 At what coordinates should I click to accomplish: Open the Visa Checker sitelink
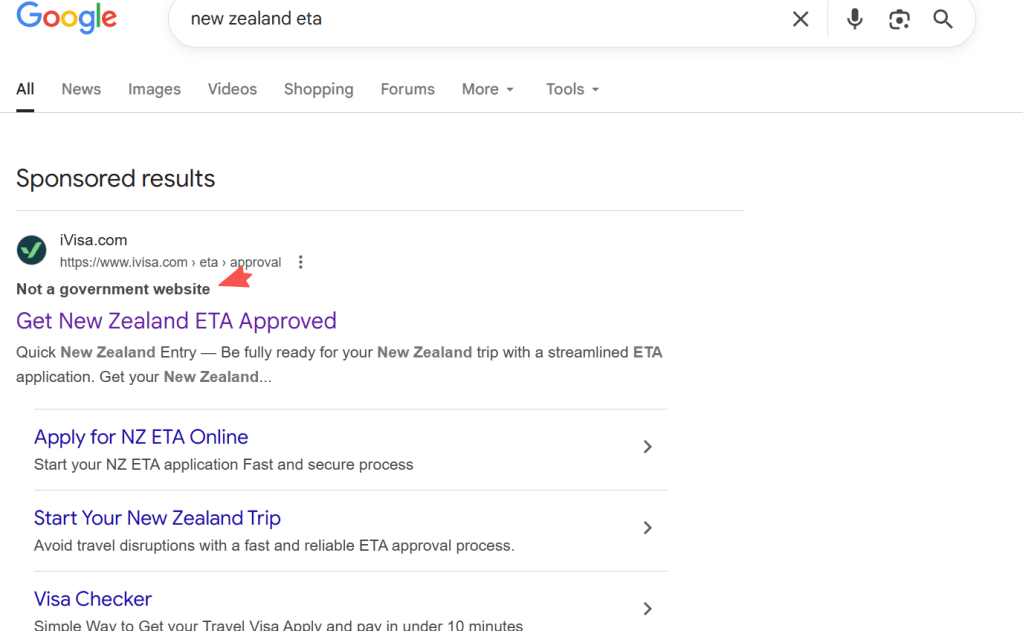pyautogui.click(x=93, y=599)
